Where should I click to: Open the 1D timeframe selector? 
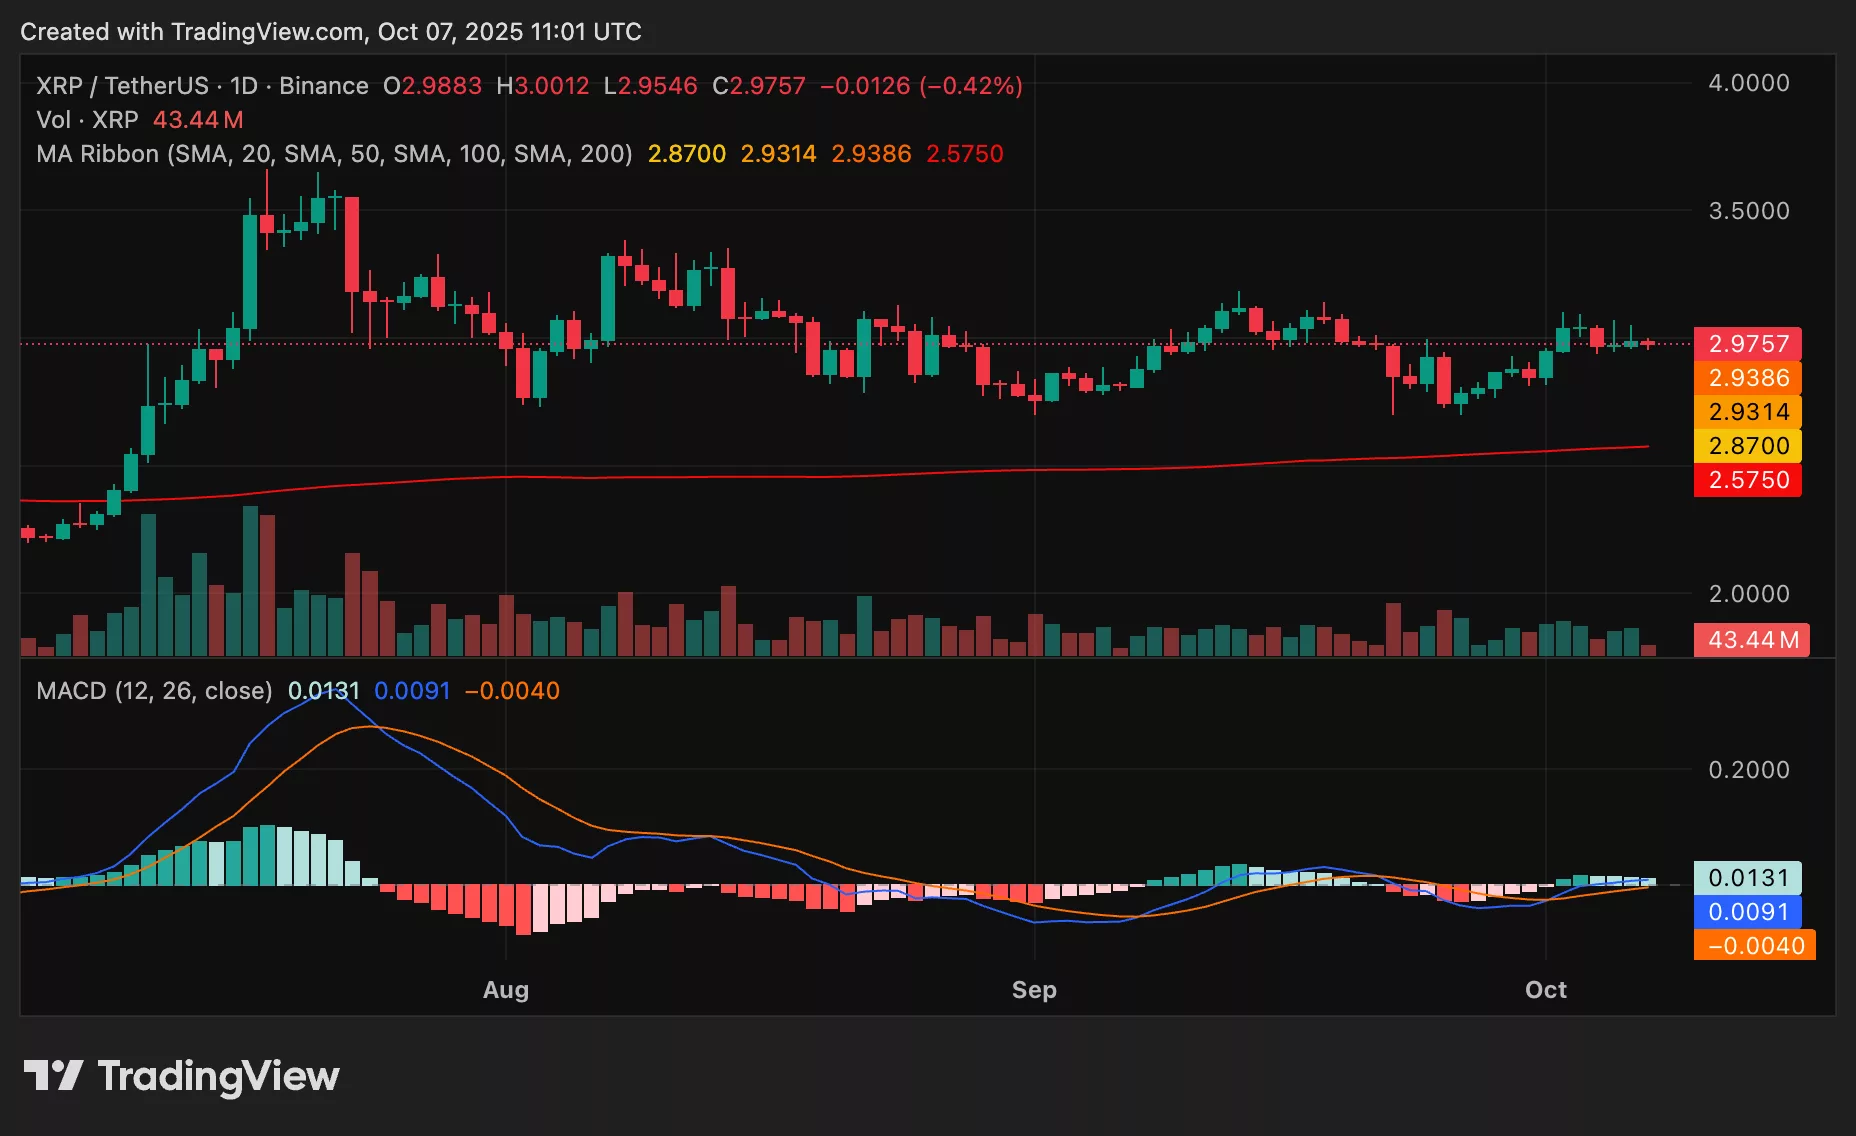point(245,86)
